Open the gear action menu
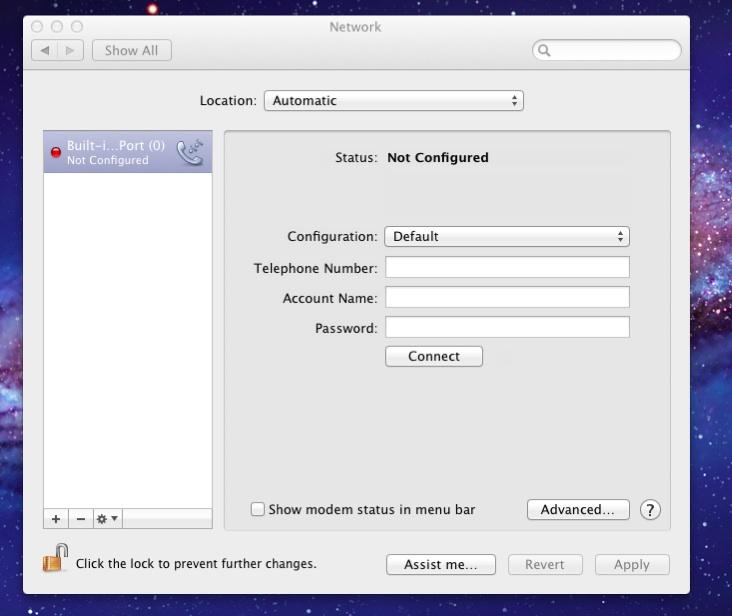The width and height of the screenshot is (732, 616). 106,519
